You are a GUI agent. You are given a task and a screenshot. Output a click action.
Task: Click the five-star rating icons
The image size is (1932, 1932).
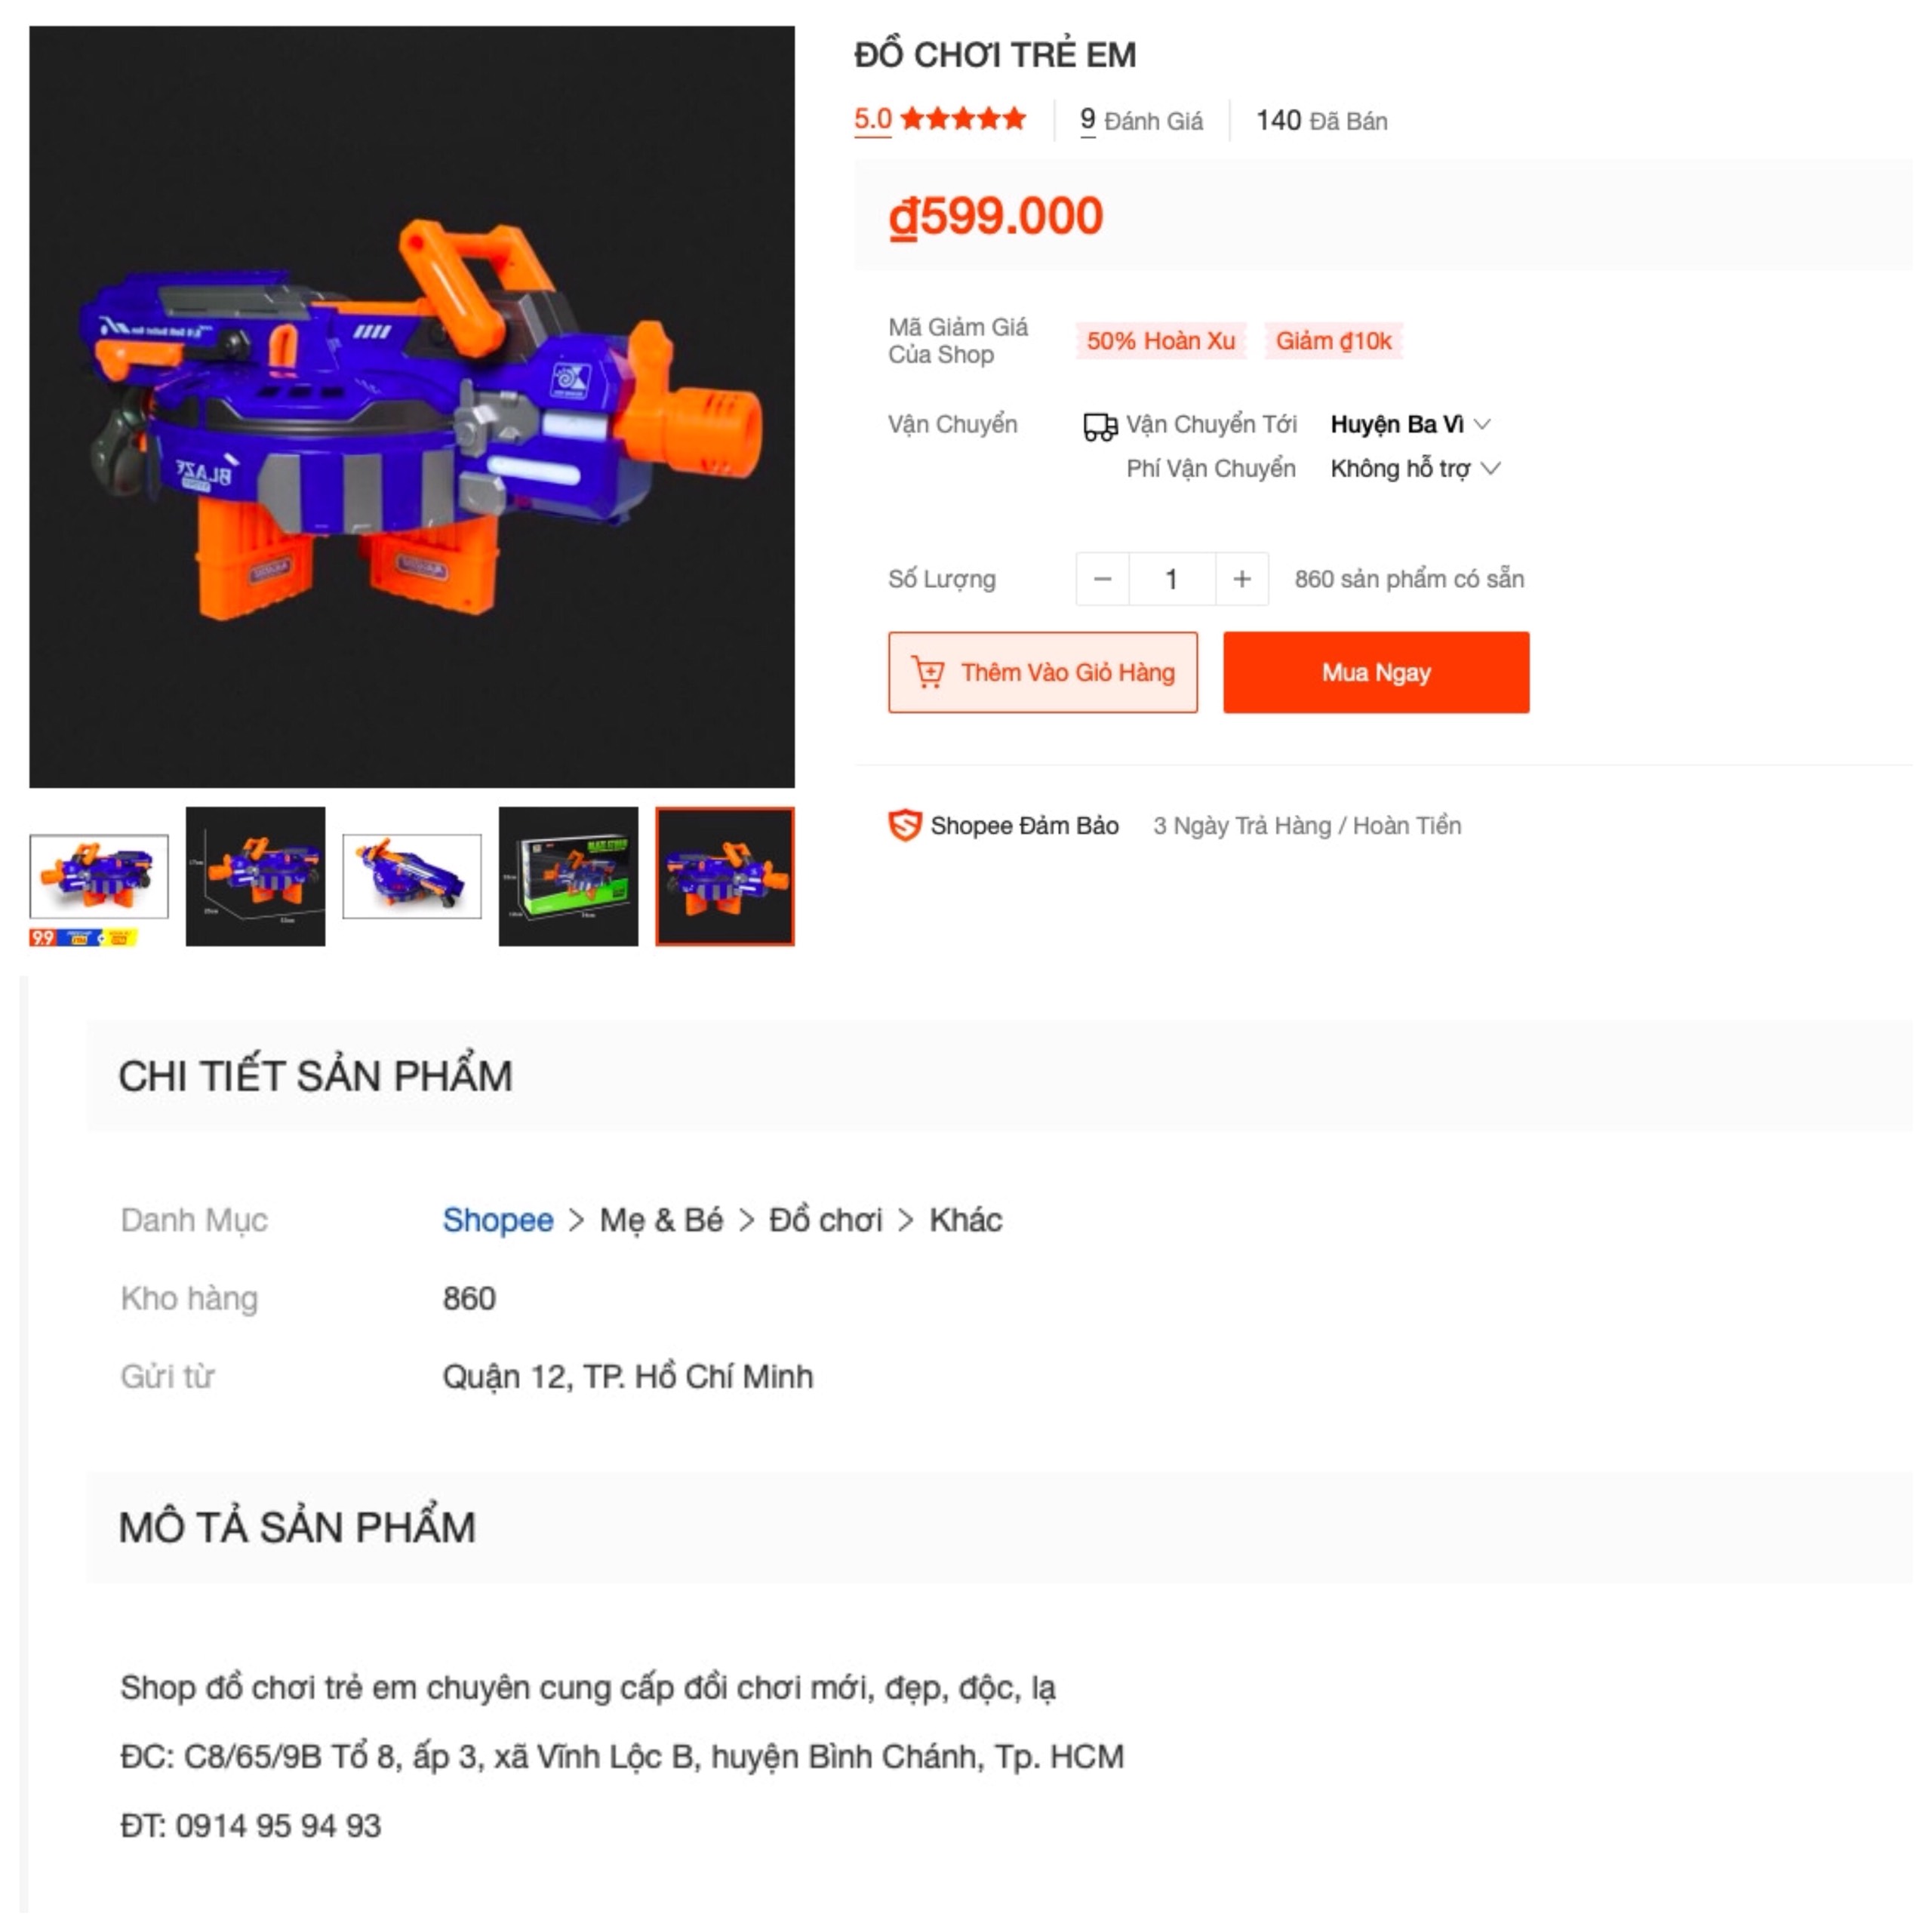(963, 120)
